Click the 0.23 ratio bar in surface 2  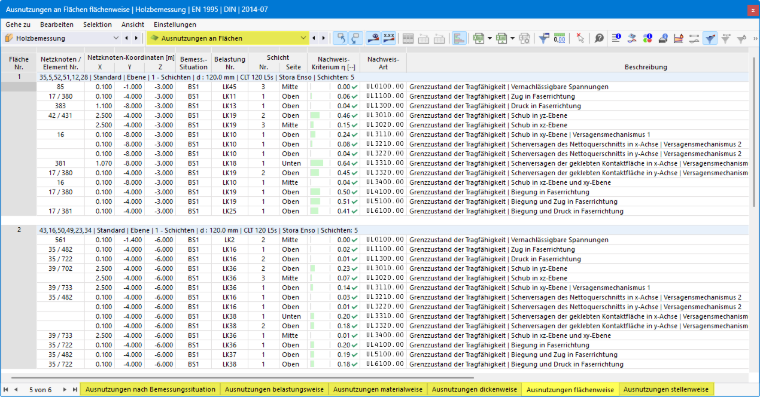(x=313, y=269)
